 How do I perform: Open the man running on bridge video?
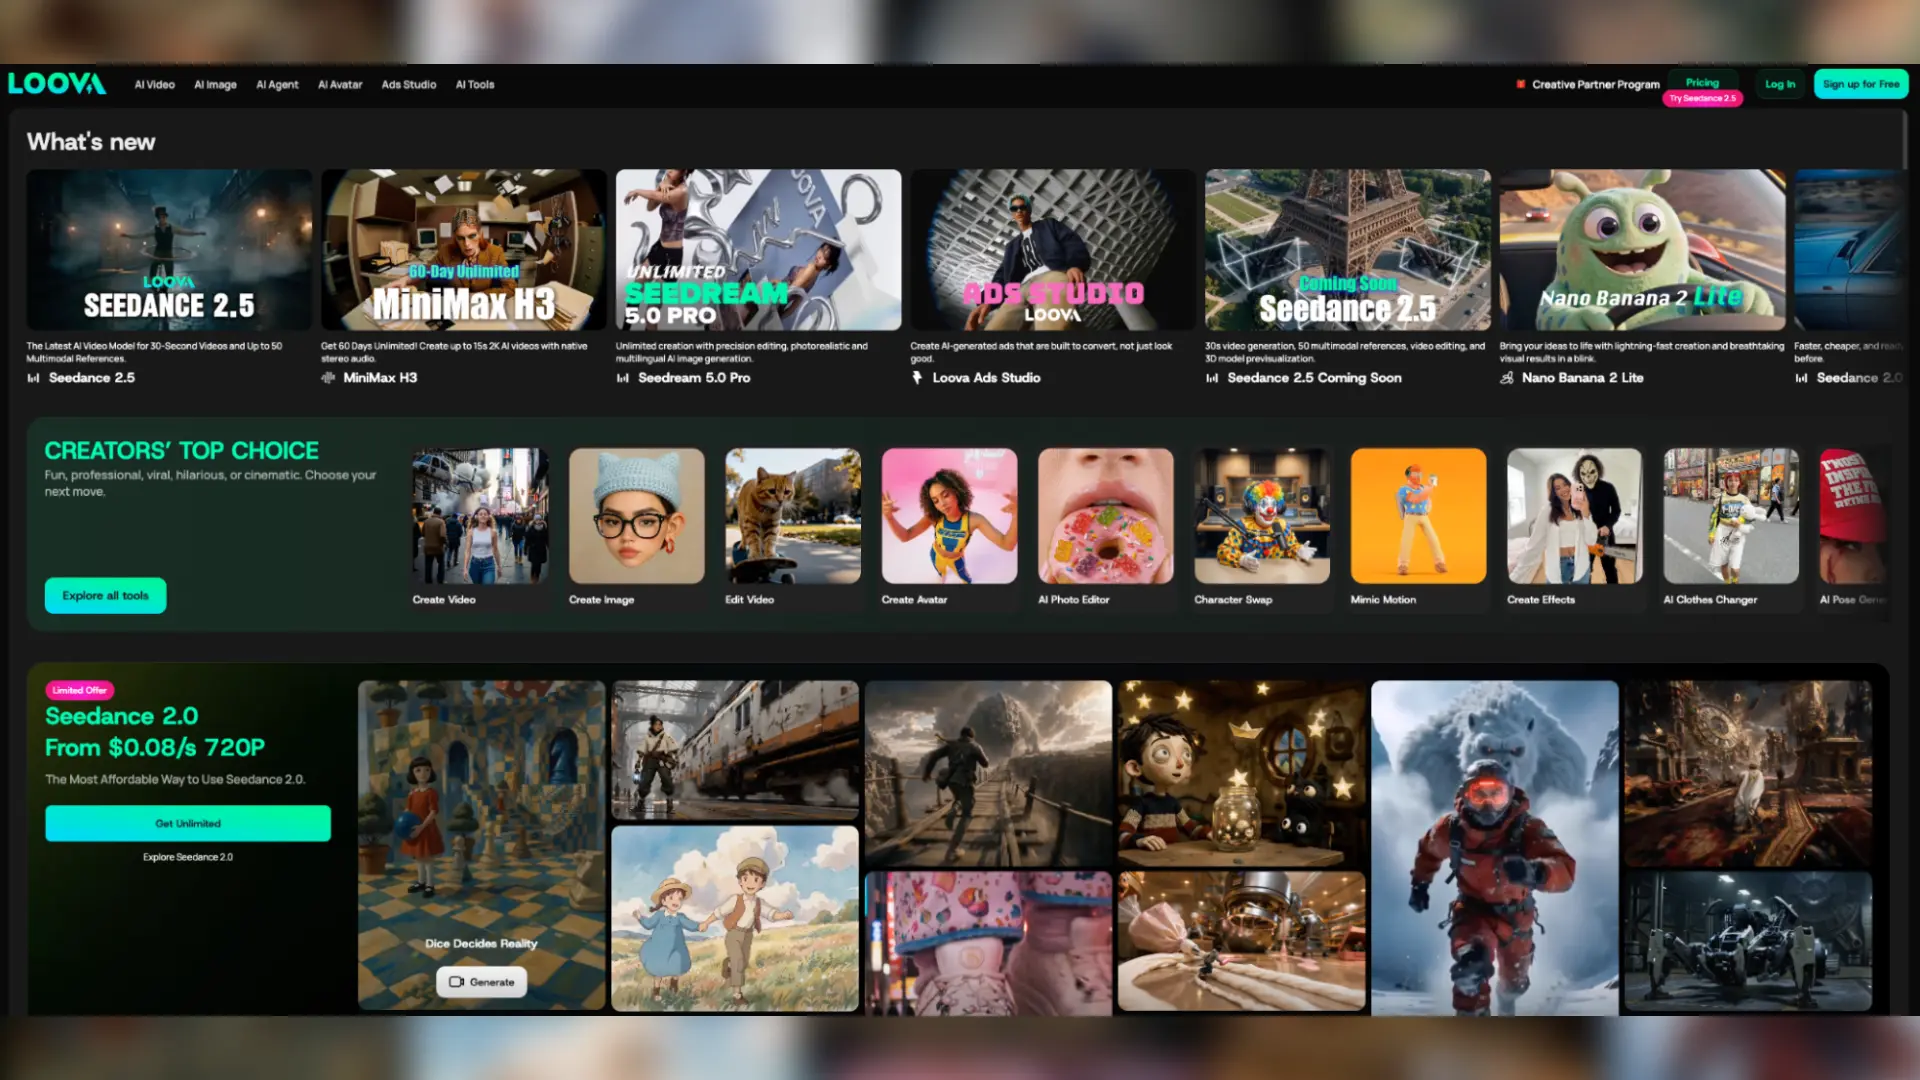tap(988, 773)
